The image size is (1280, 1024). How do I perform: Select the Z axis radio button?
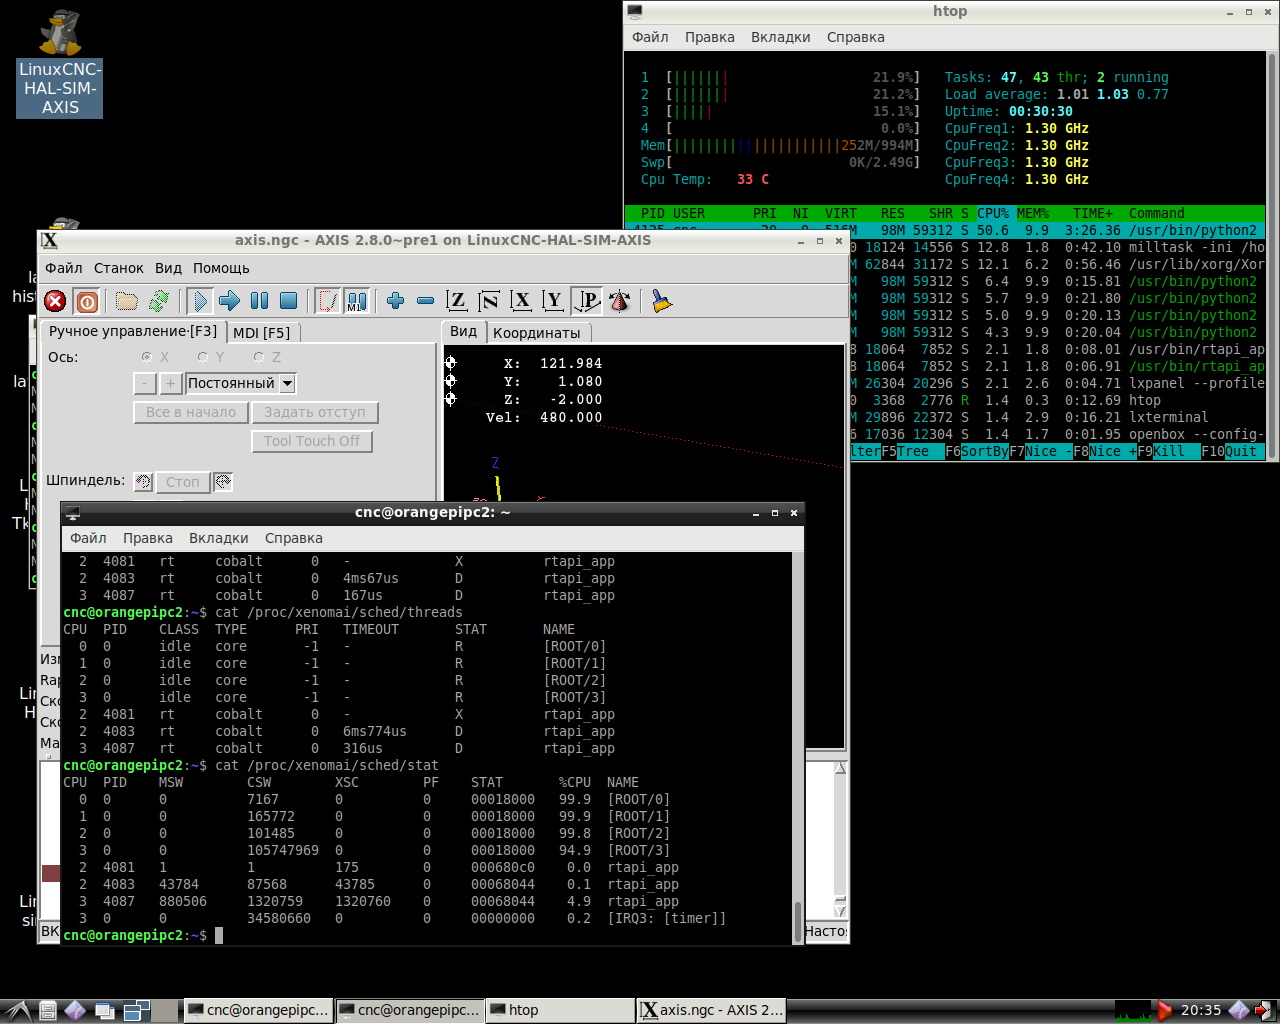(259, 357)
